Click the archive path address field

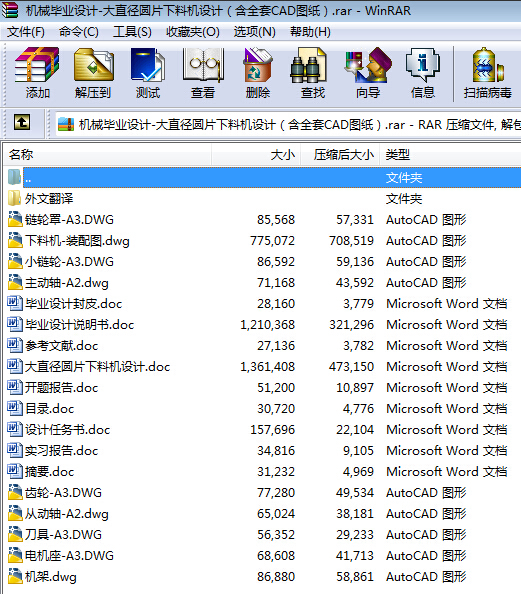pos(288,124)
